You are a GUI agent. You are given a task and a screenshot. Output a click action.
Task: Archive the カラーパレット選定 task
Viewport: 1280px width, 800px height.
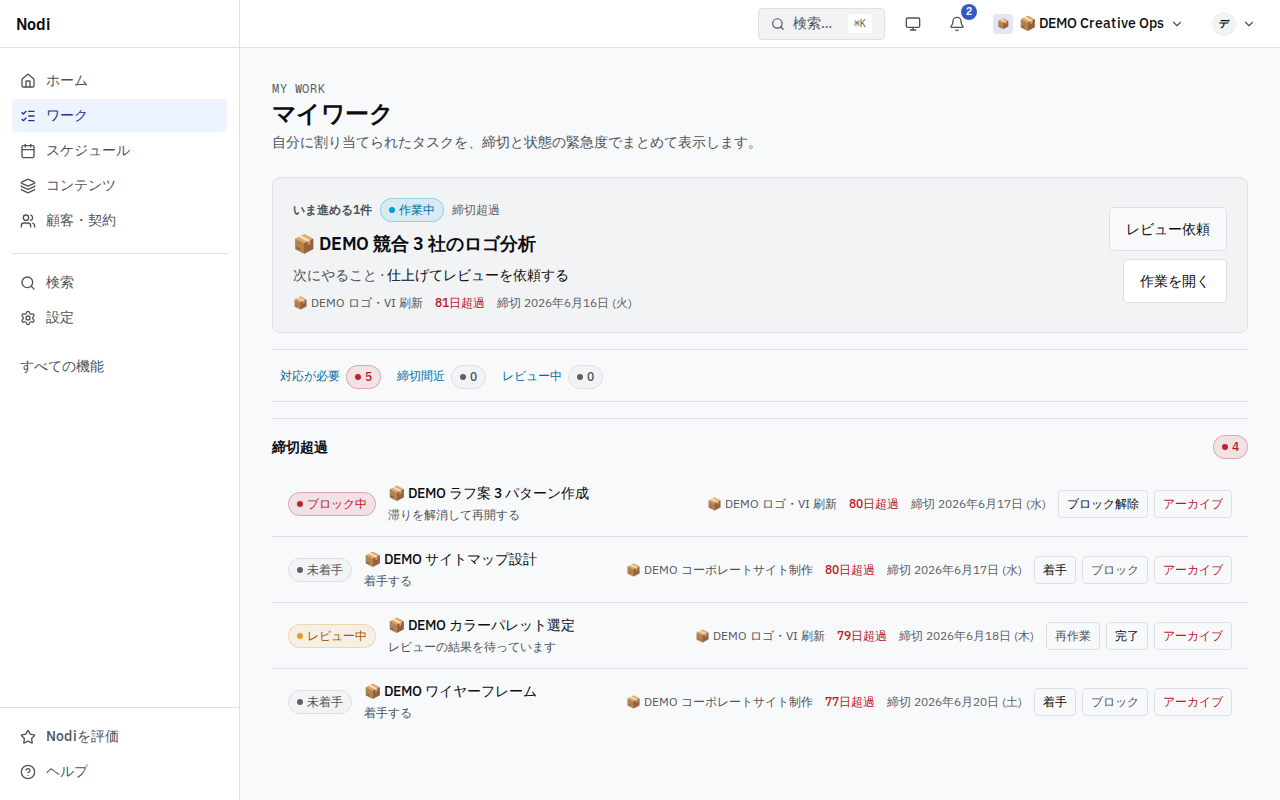(x=1193, y=636)
